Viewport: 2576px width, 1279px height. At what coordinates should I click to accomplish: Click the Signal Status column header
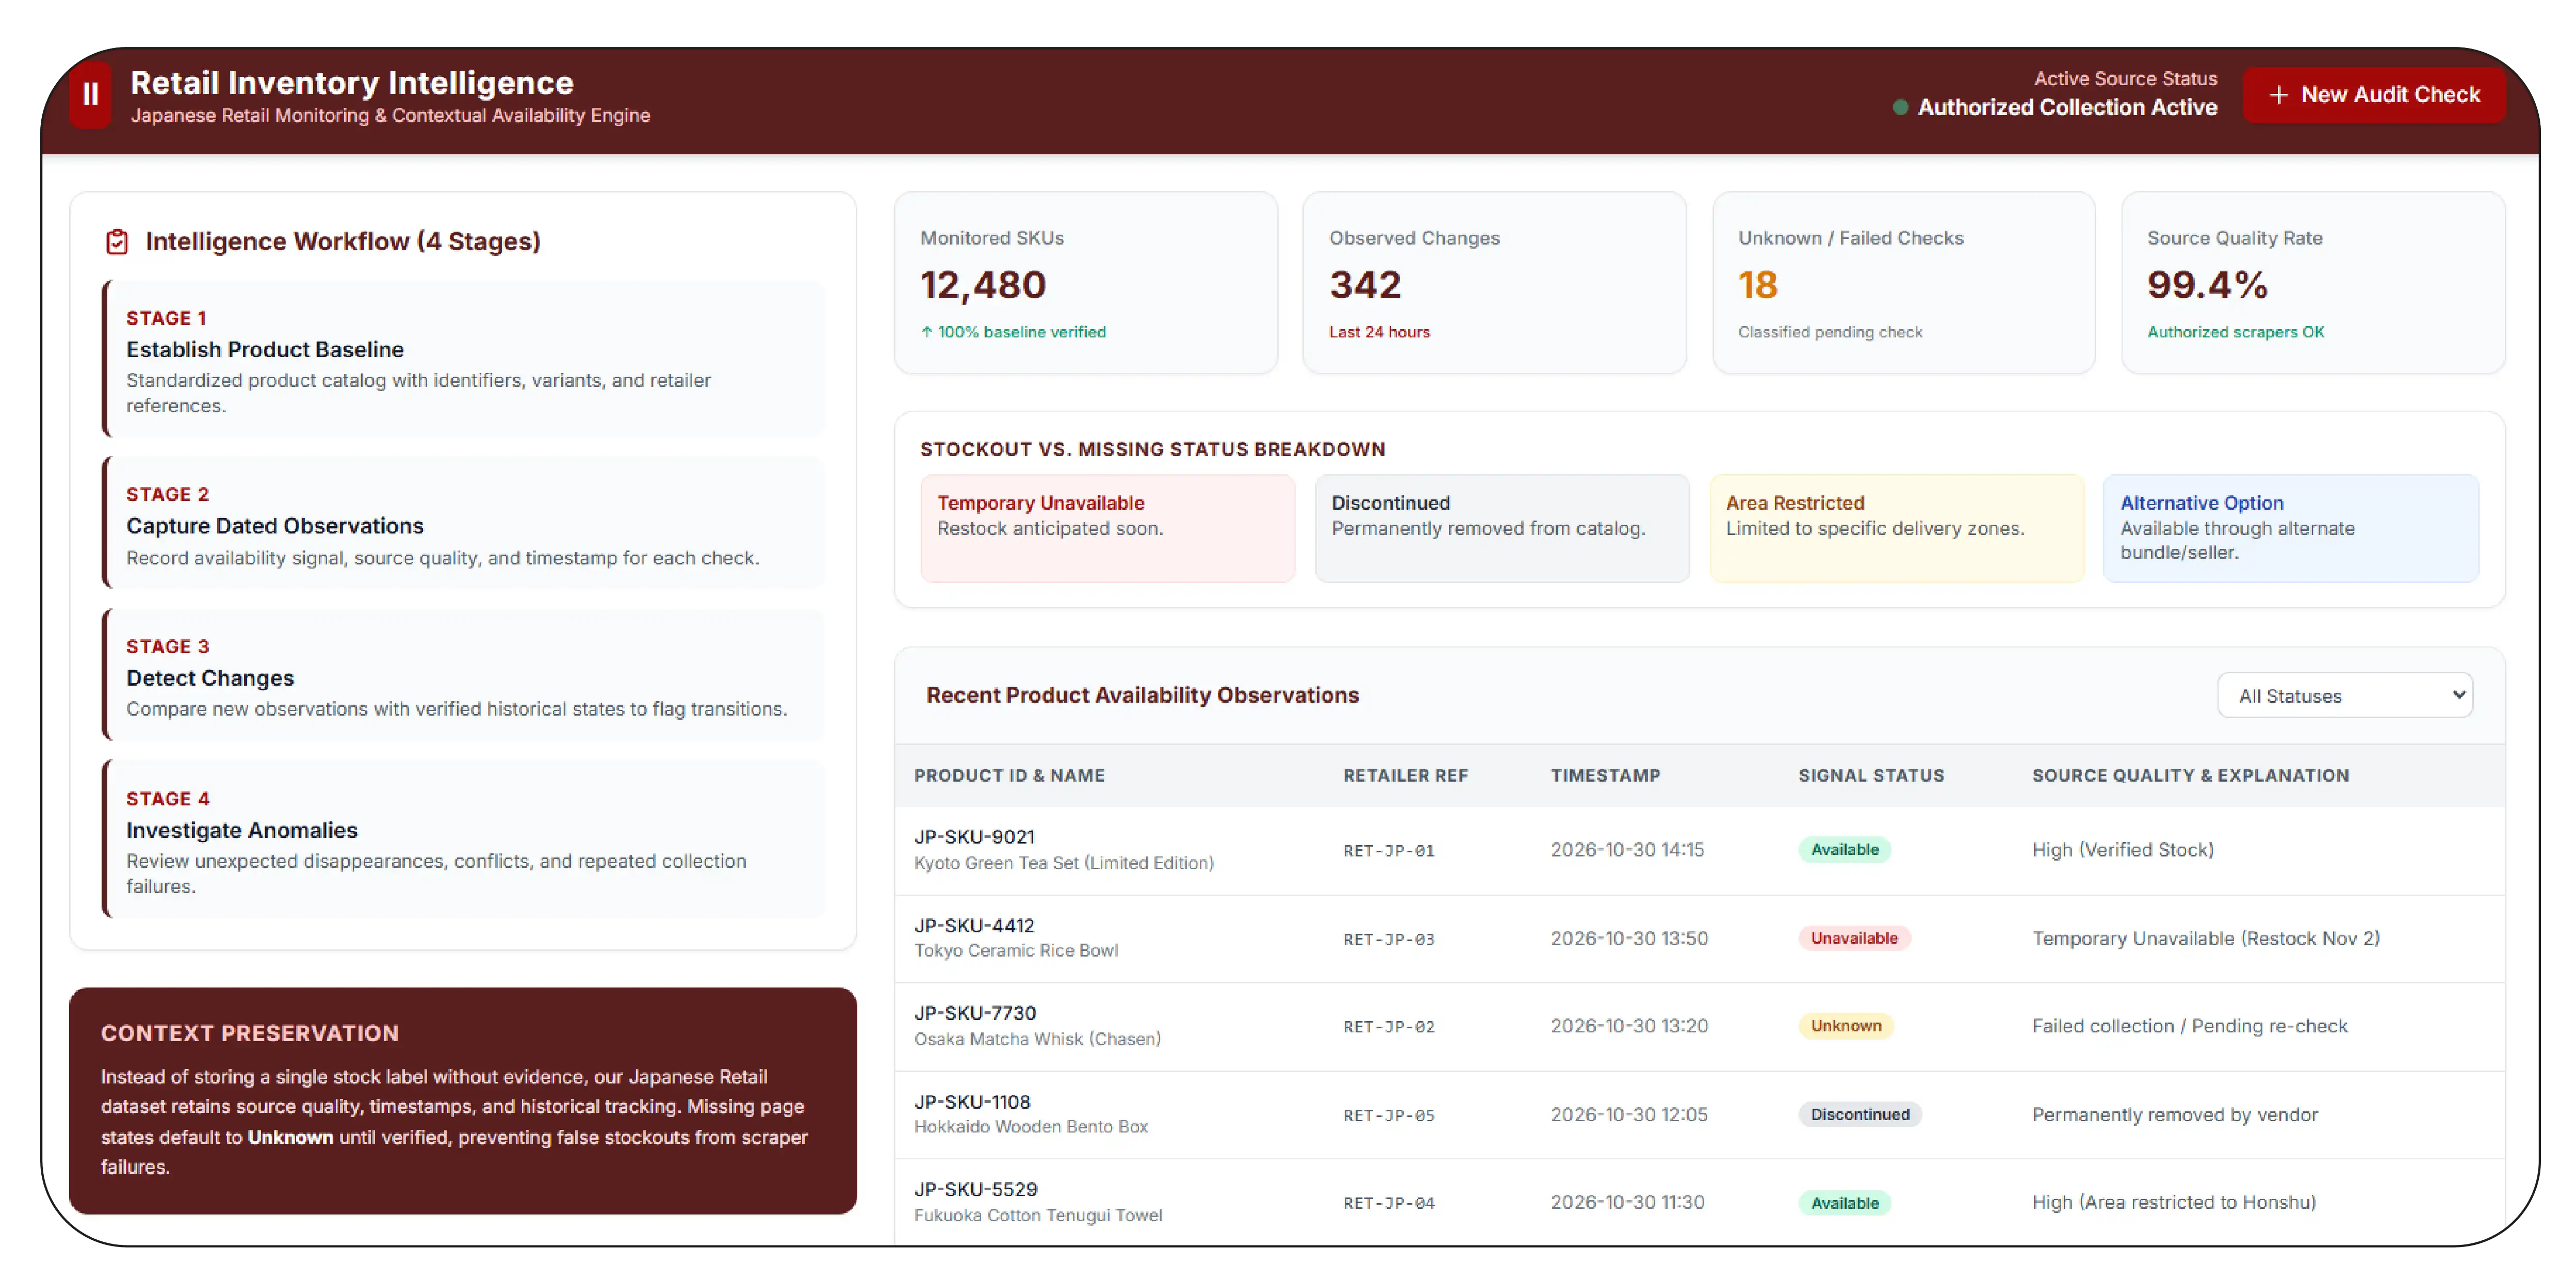click(x=1871, y=775)
